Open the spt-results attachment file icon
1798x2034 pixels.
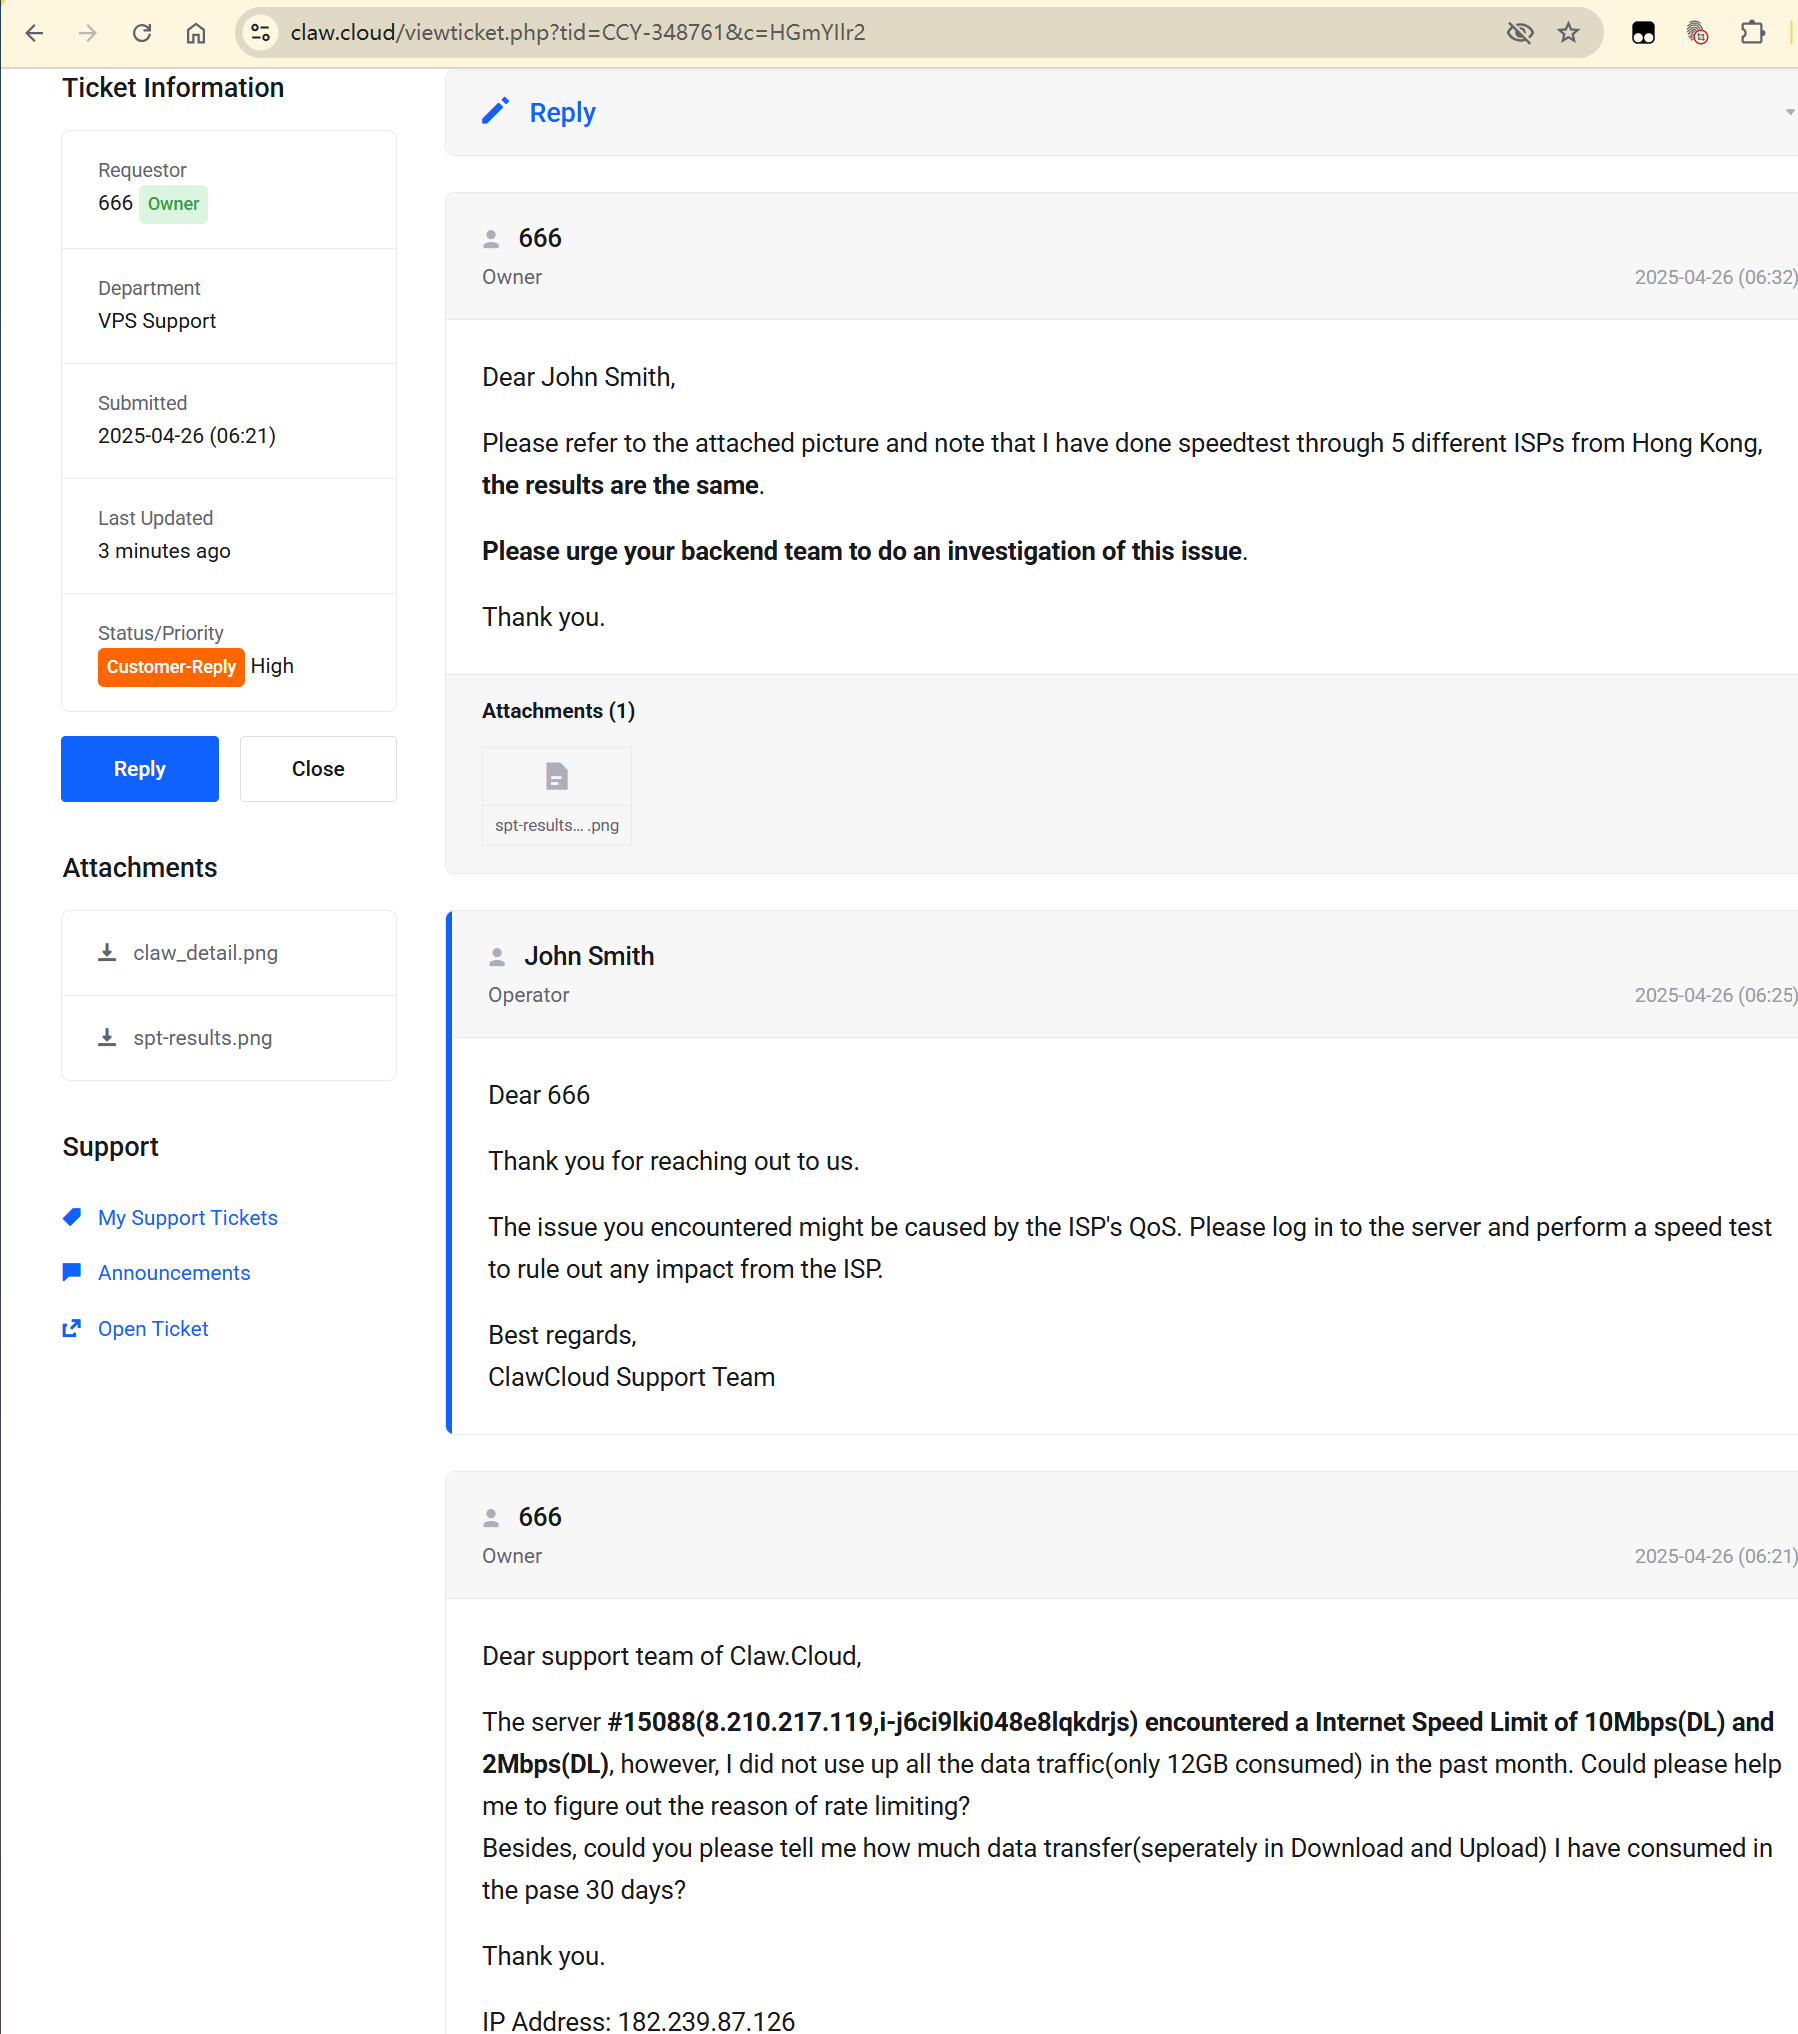pos(556,776)
